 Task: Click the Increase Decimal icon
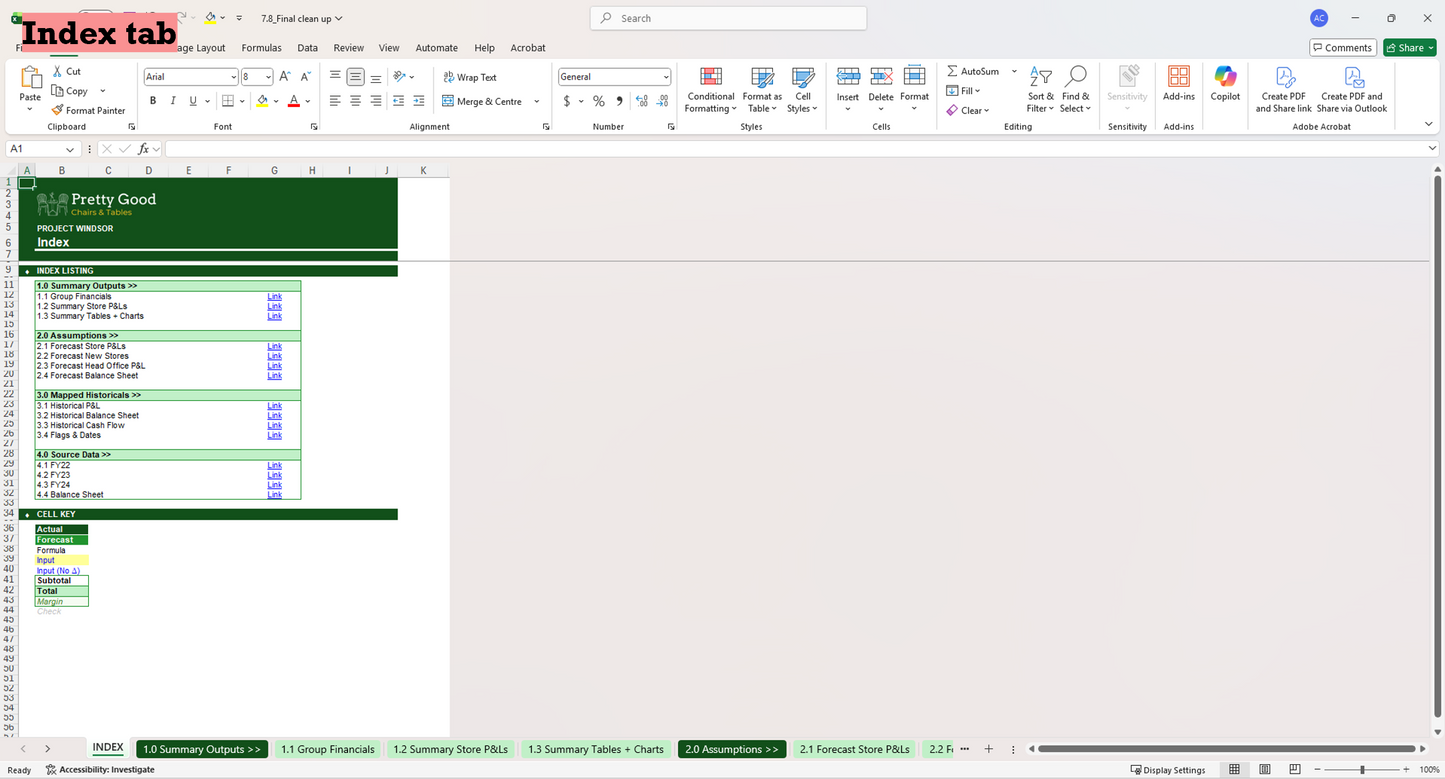[641, 101]
